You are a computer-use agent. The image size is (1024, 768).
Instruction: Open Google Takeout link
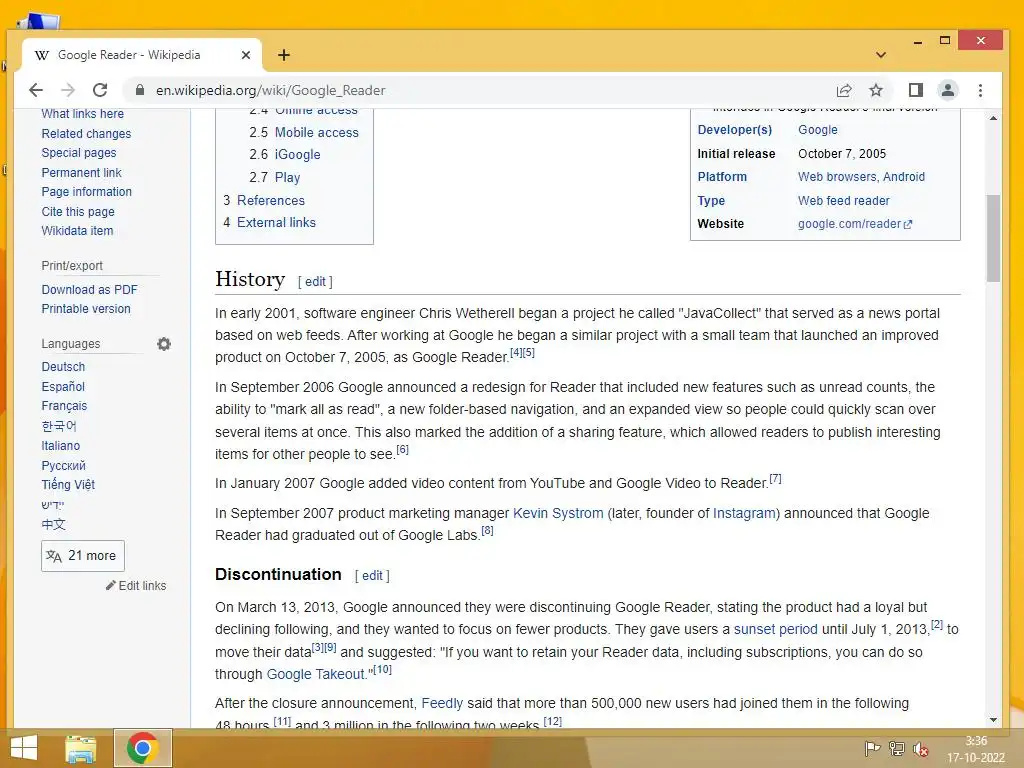316,674
